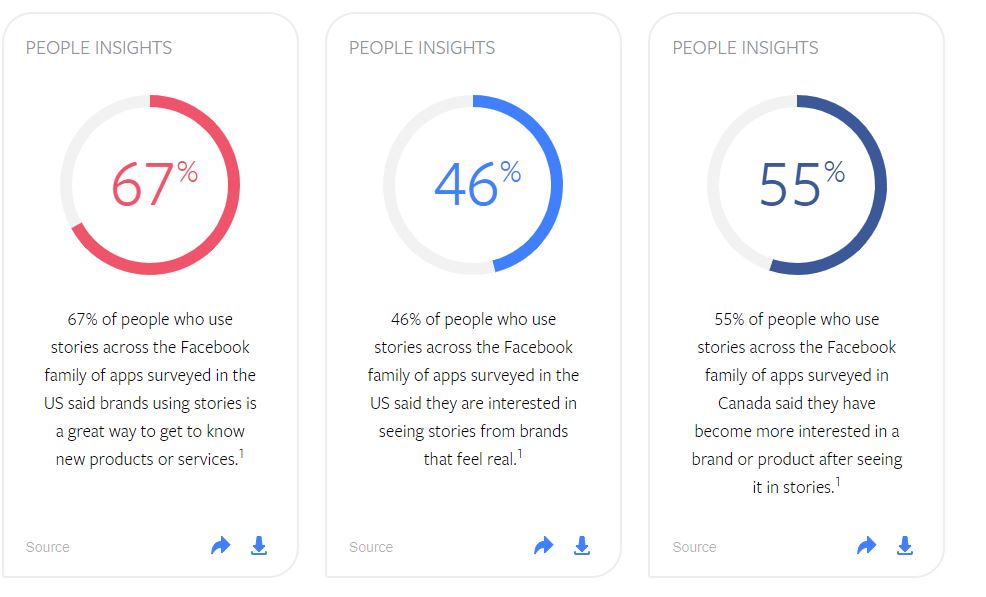The height and width of the screenshot is (597, 986).
Task: Select People Insights heading on second card
Action: [422, 48]
